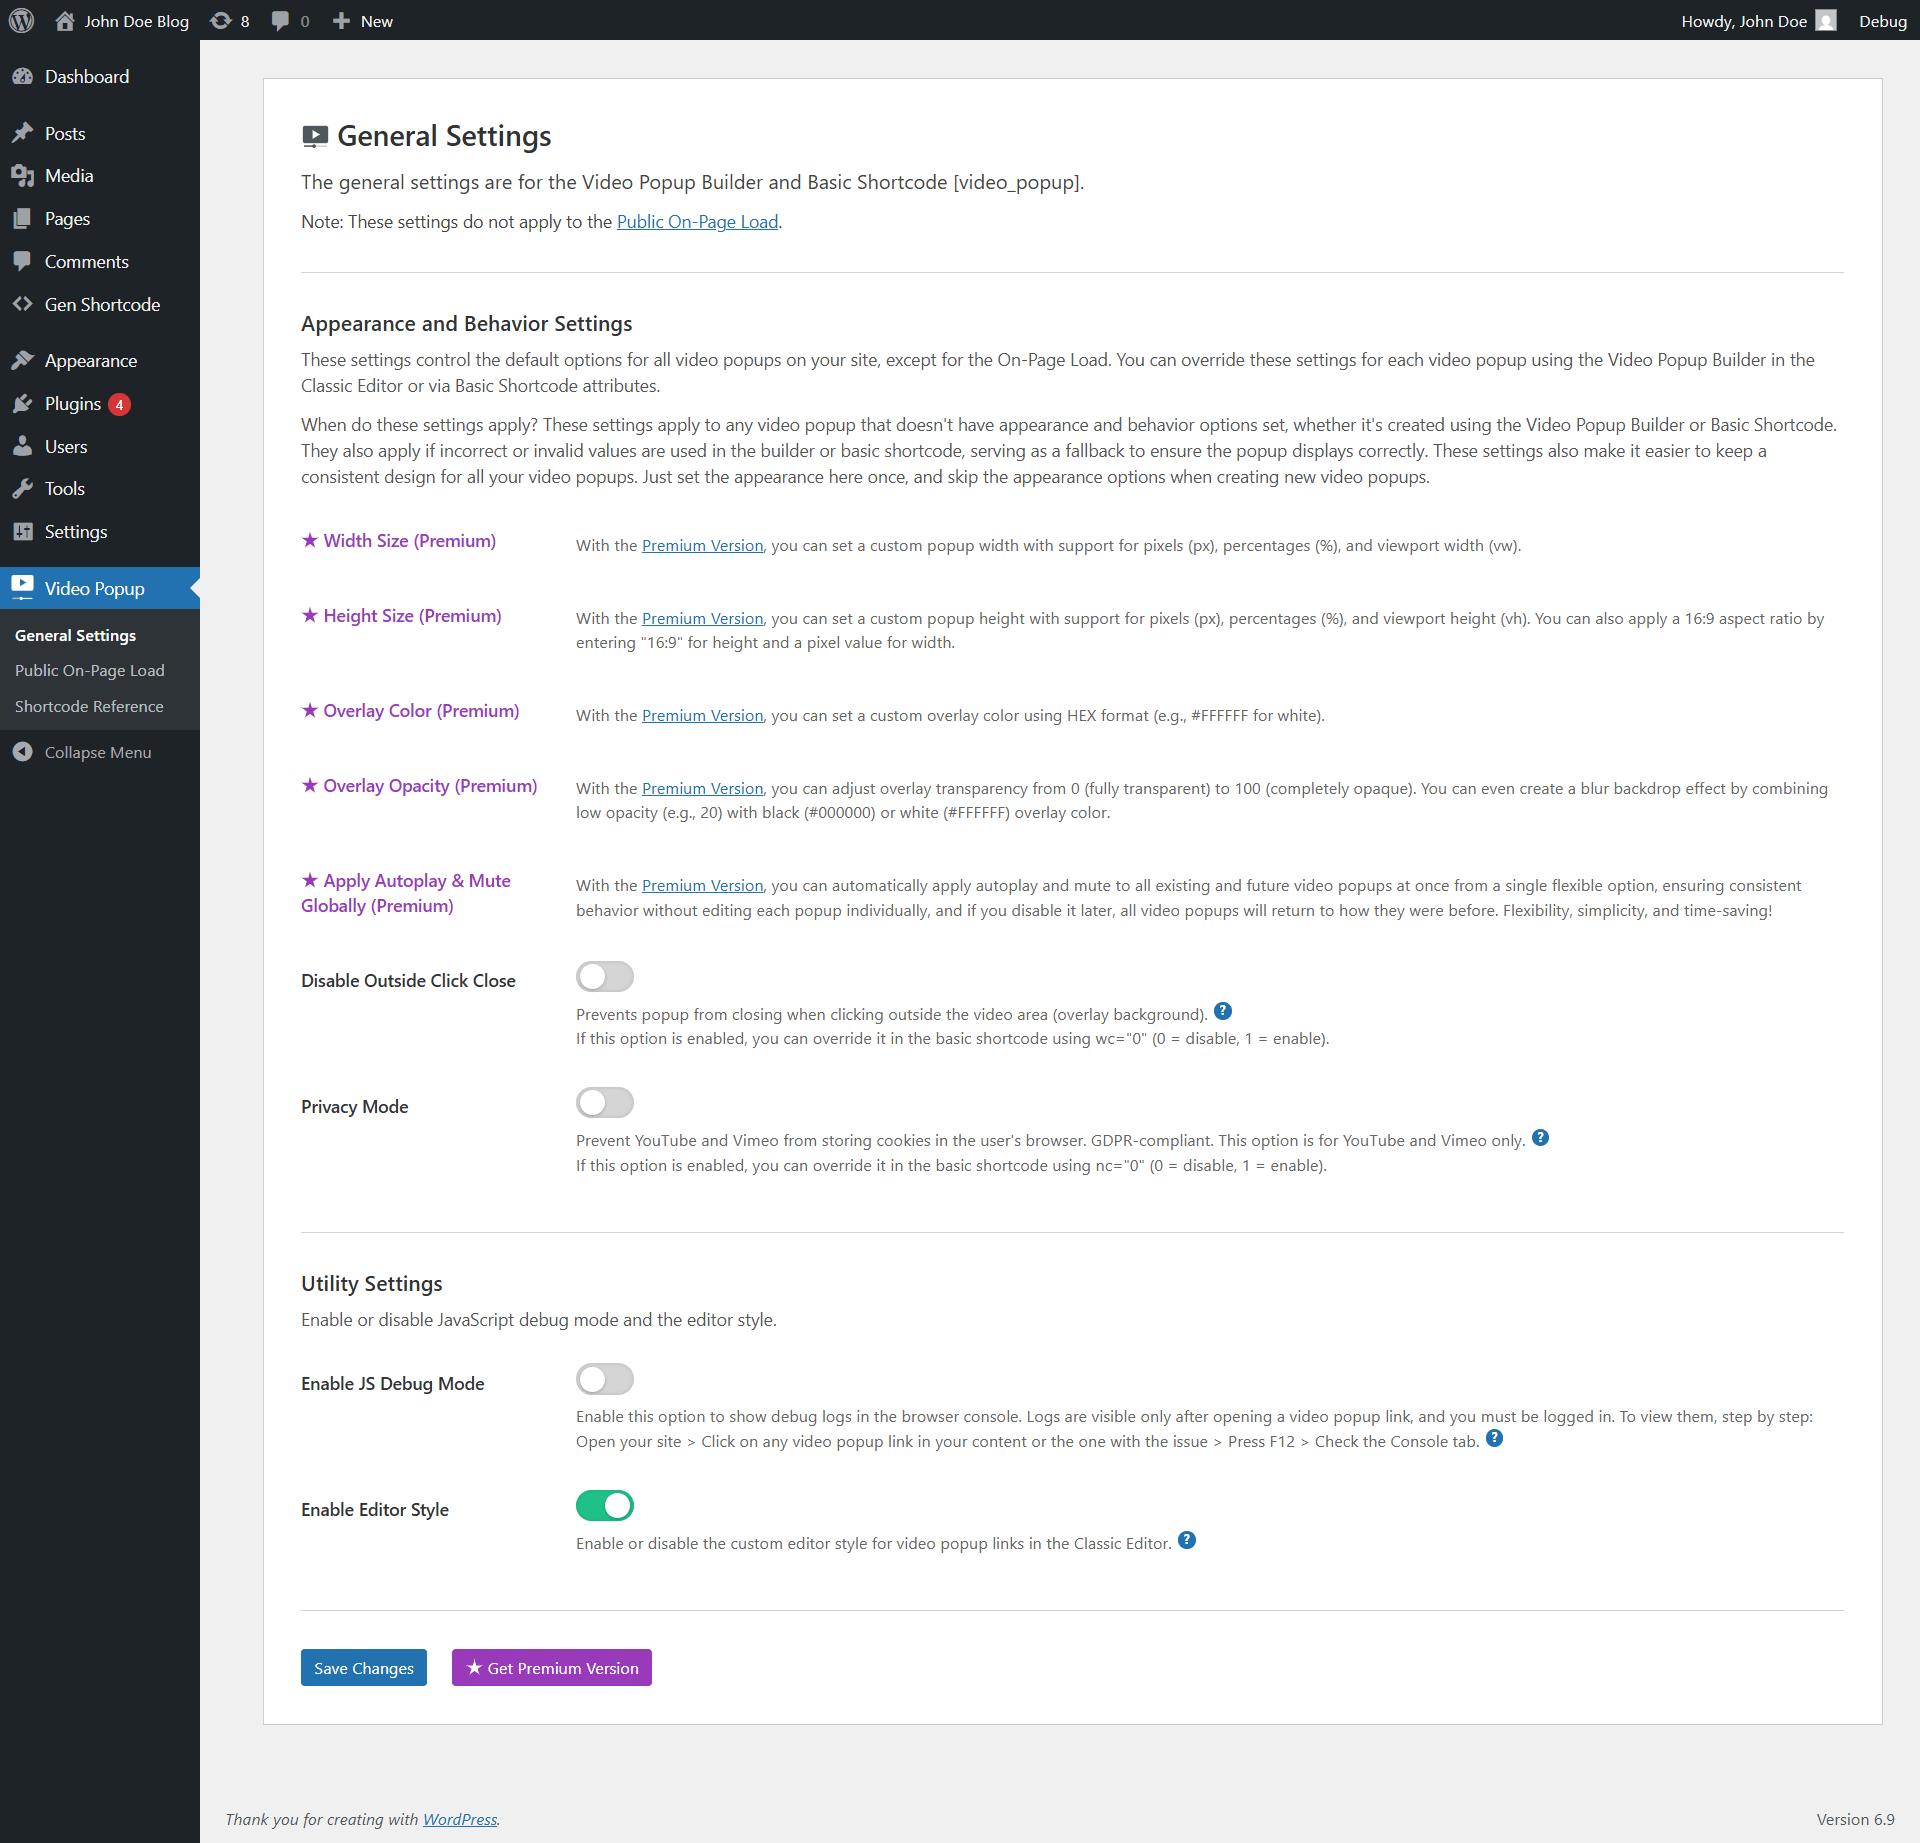Turn off the Enable Editor Style toggle
The height and width of the screenshot is (1843, 1920).
click(605, 1505)
